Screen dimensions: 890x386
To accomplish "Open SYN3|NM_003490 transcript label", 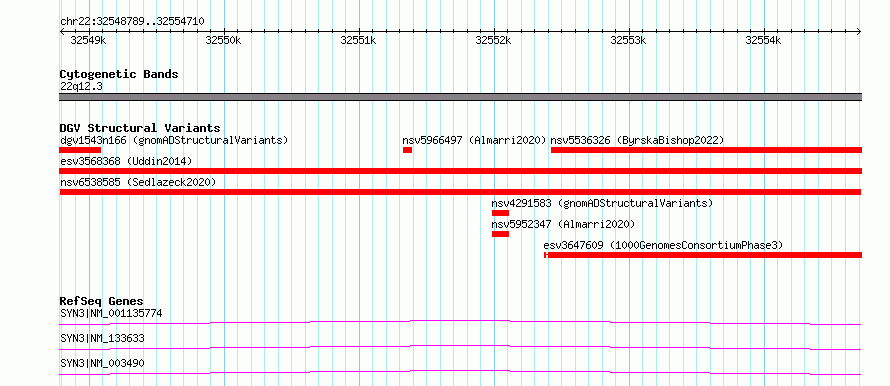I will pos(102,363).
